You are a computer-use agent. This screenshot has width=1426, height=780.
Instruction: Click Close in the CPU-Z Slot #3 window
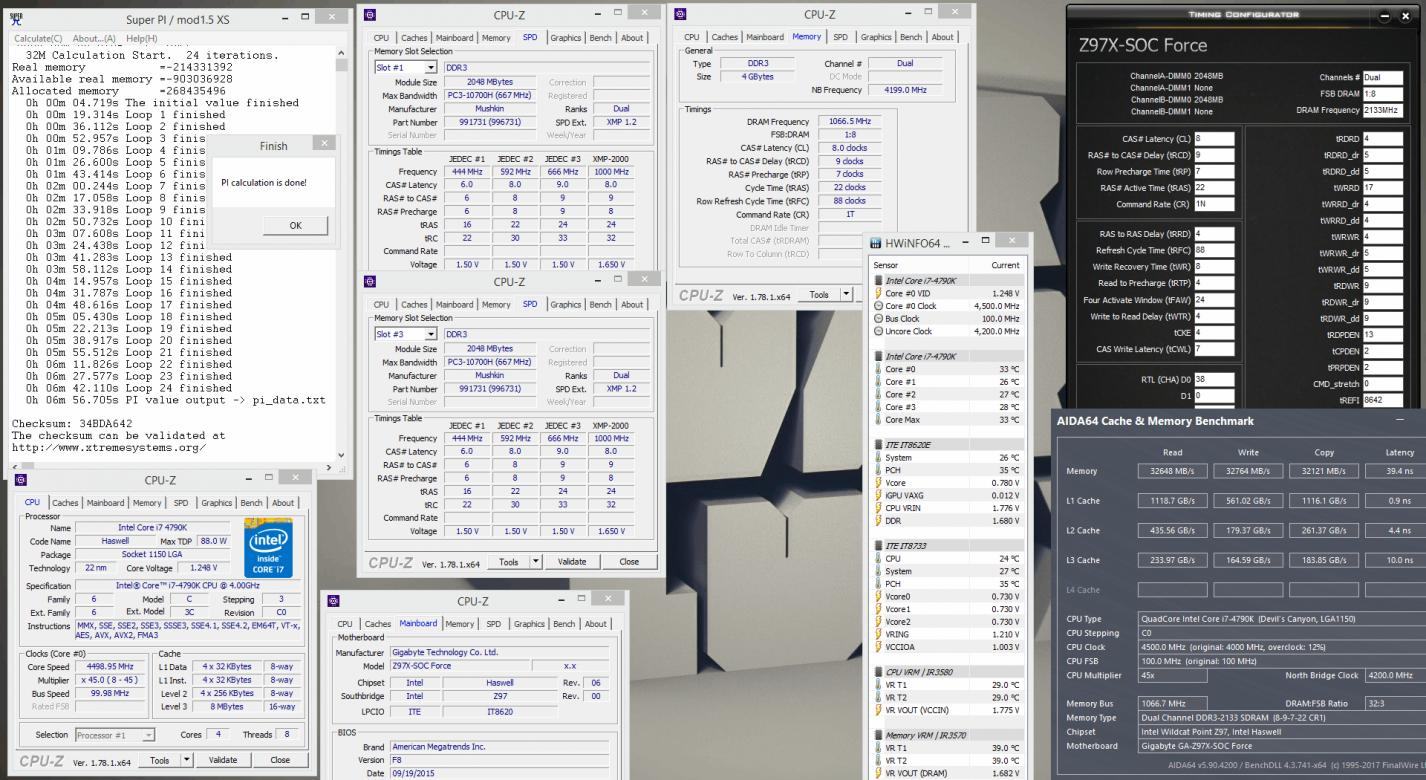(629, 562)
